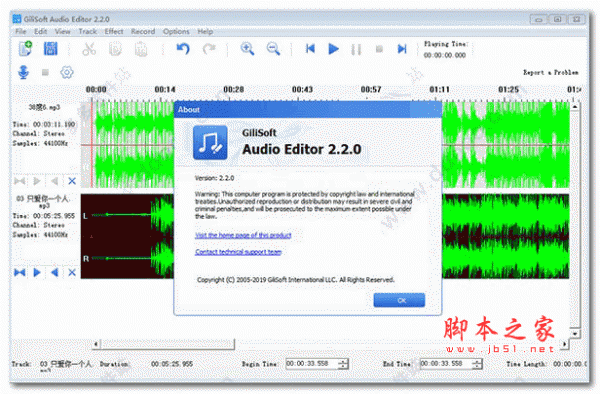Open the Effect menu
This screenshot has width=600, height=394.
click(114, 31)
